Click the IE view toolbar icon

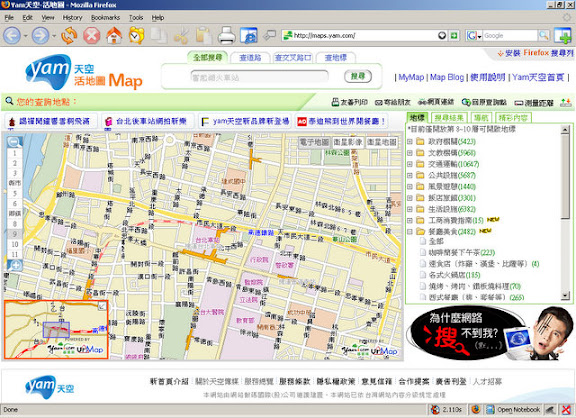(x=249, y=36)
